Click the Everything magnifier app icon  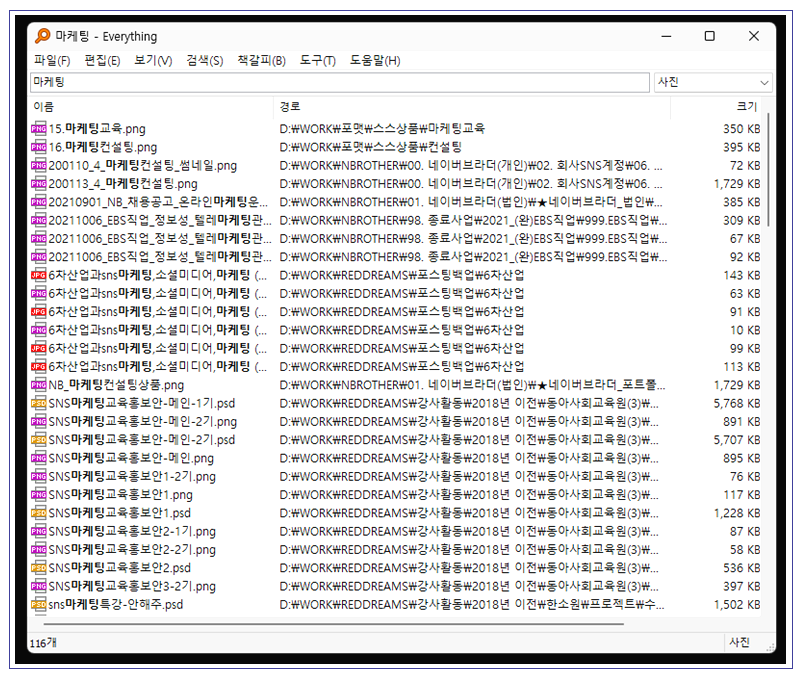[42, 36]
